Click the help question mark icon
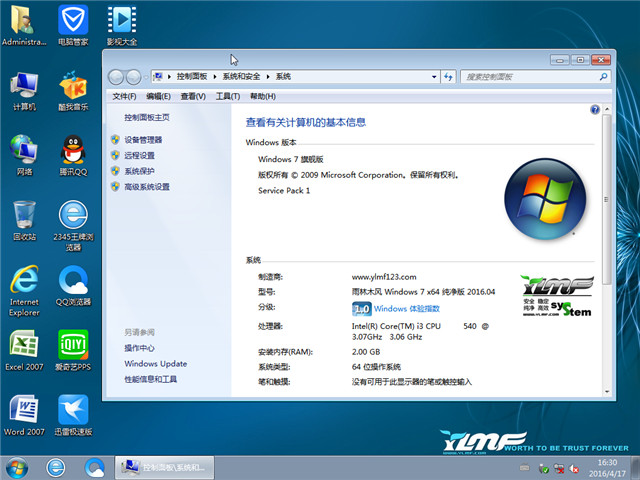 (595, 109)
